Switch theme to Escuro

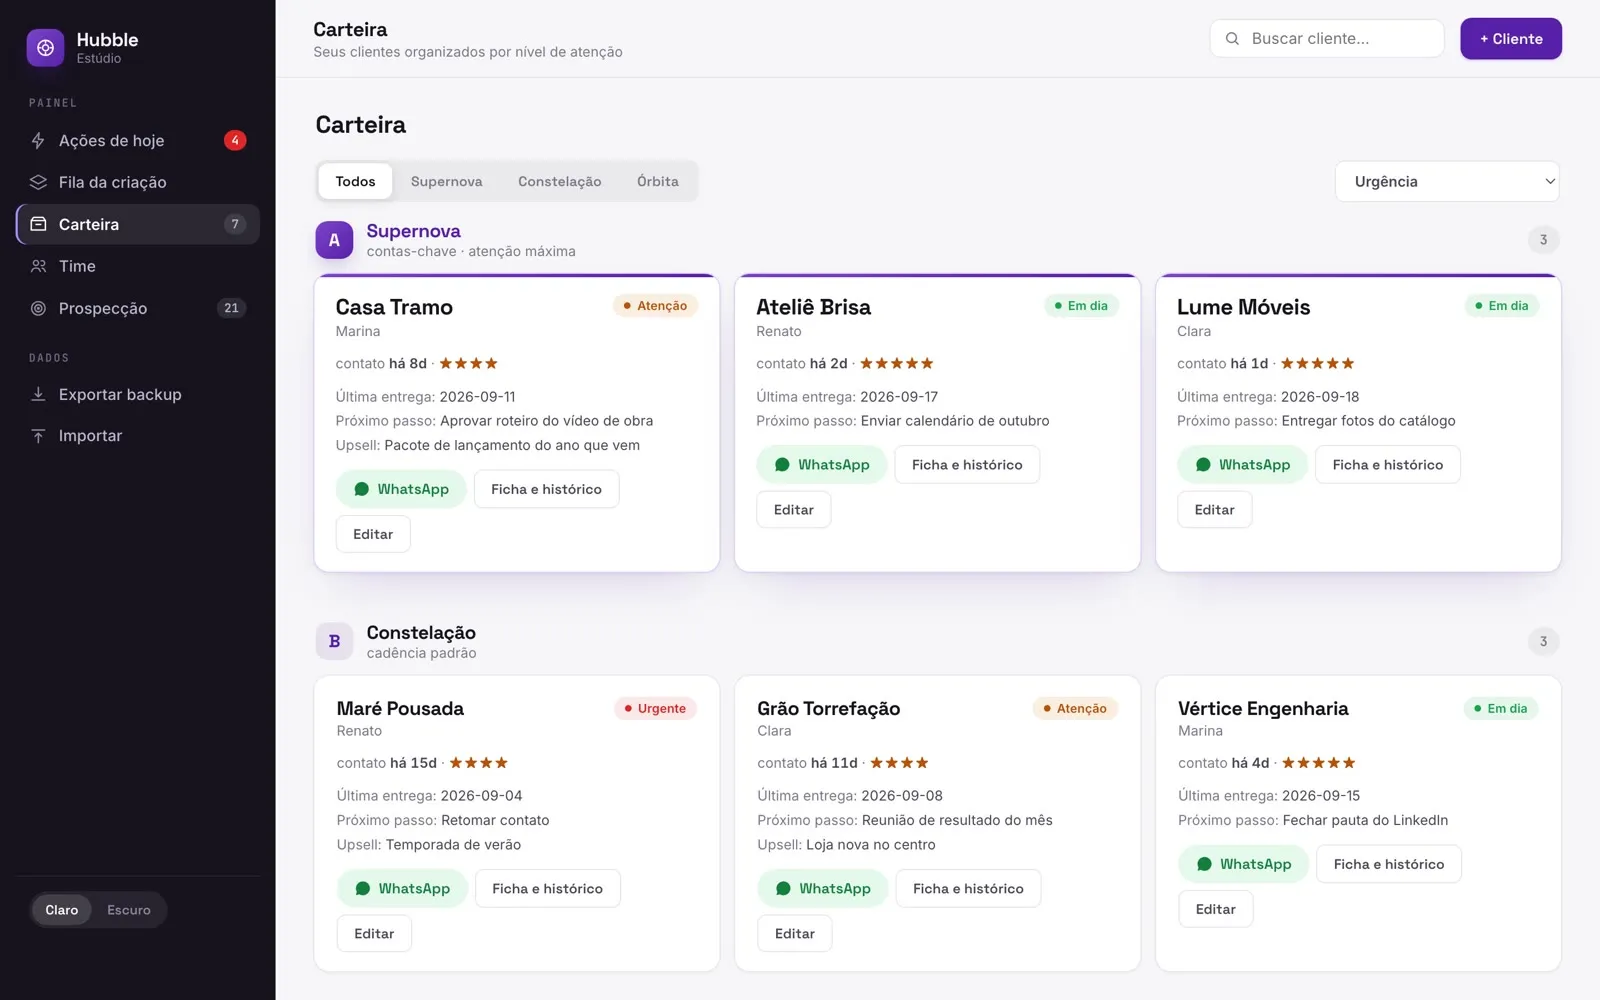click(129, 910)
